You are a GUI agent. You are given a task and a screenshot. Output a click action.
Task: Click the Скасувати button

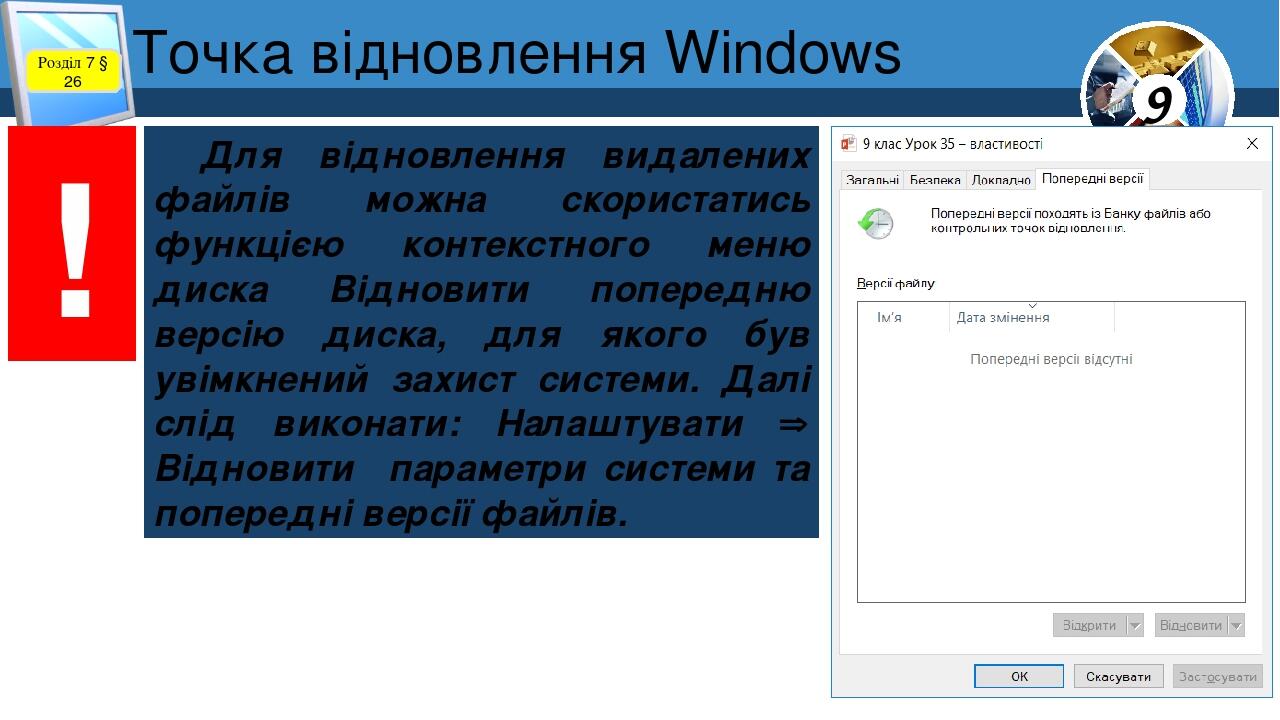point(1118,677)
